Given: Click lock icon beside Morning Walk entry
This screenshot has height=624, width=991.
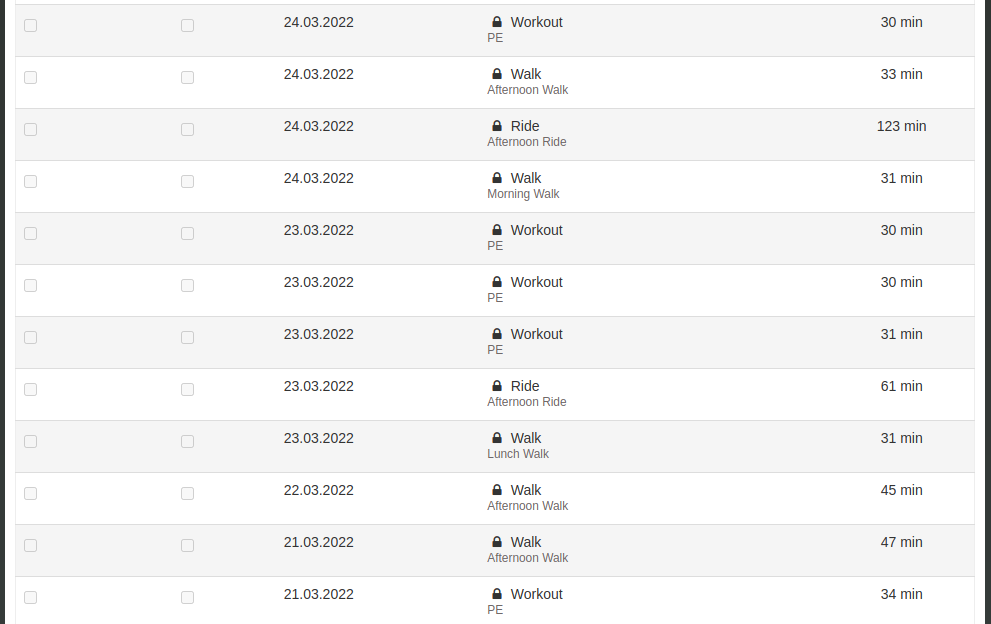Looking at the screenshot, I should (497, 178).
